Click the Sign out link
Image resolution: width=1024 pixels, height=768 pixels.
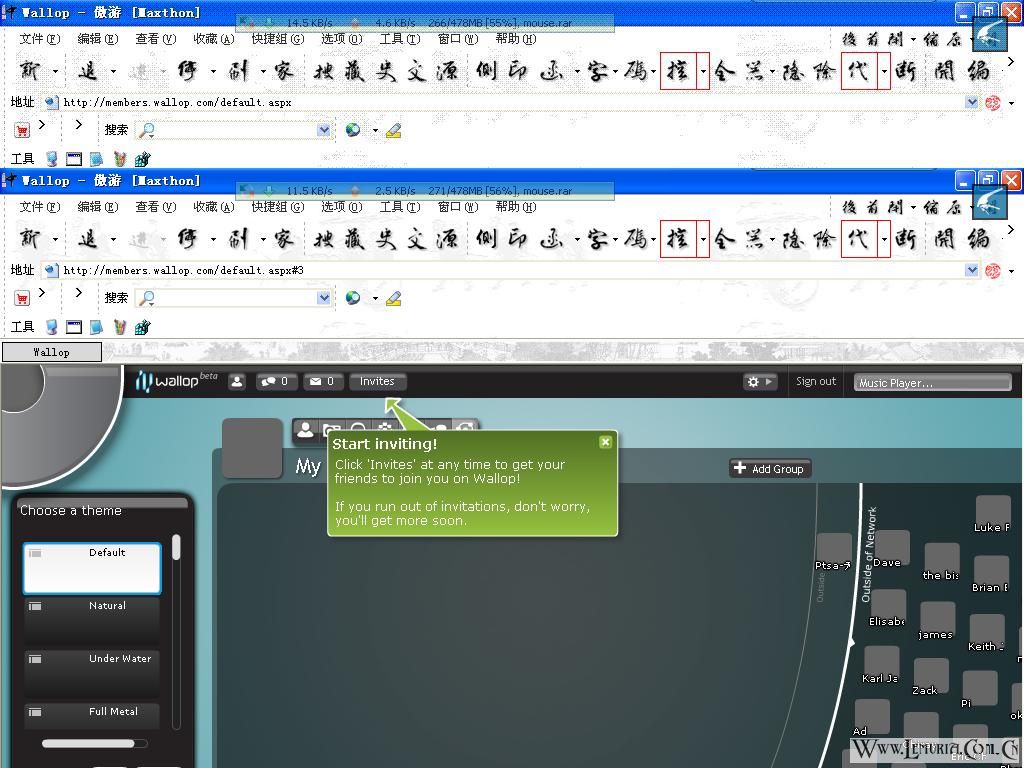[816, 381]
